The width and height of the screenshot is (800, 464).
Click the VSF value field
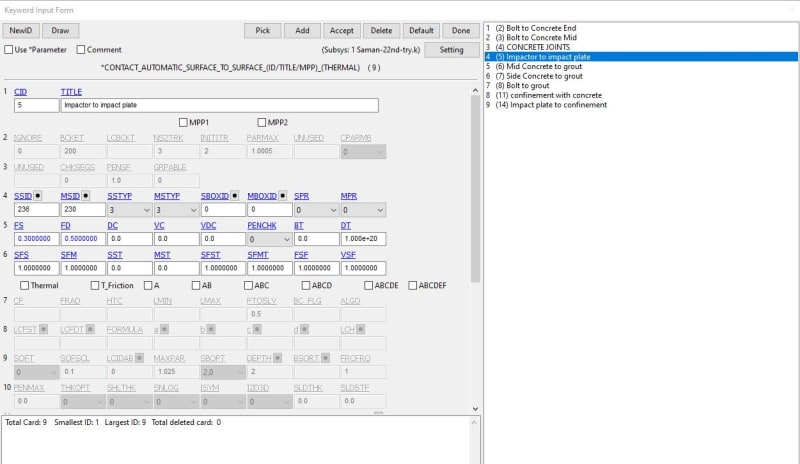point(363,268)
